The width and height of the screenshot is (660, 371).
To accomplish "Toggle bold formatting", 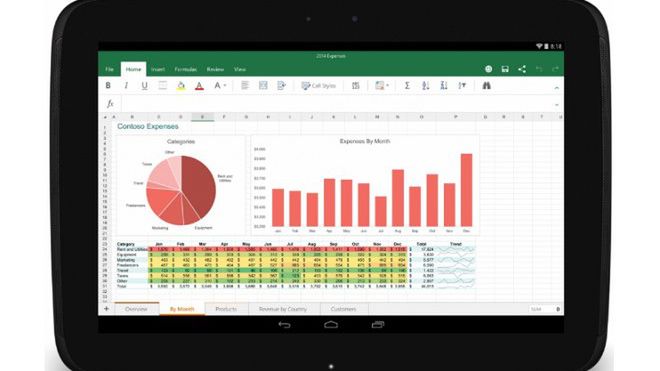I will point(108,85).
